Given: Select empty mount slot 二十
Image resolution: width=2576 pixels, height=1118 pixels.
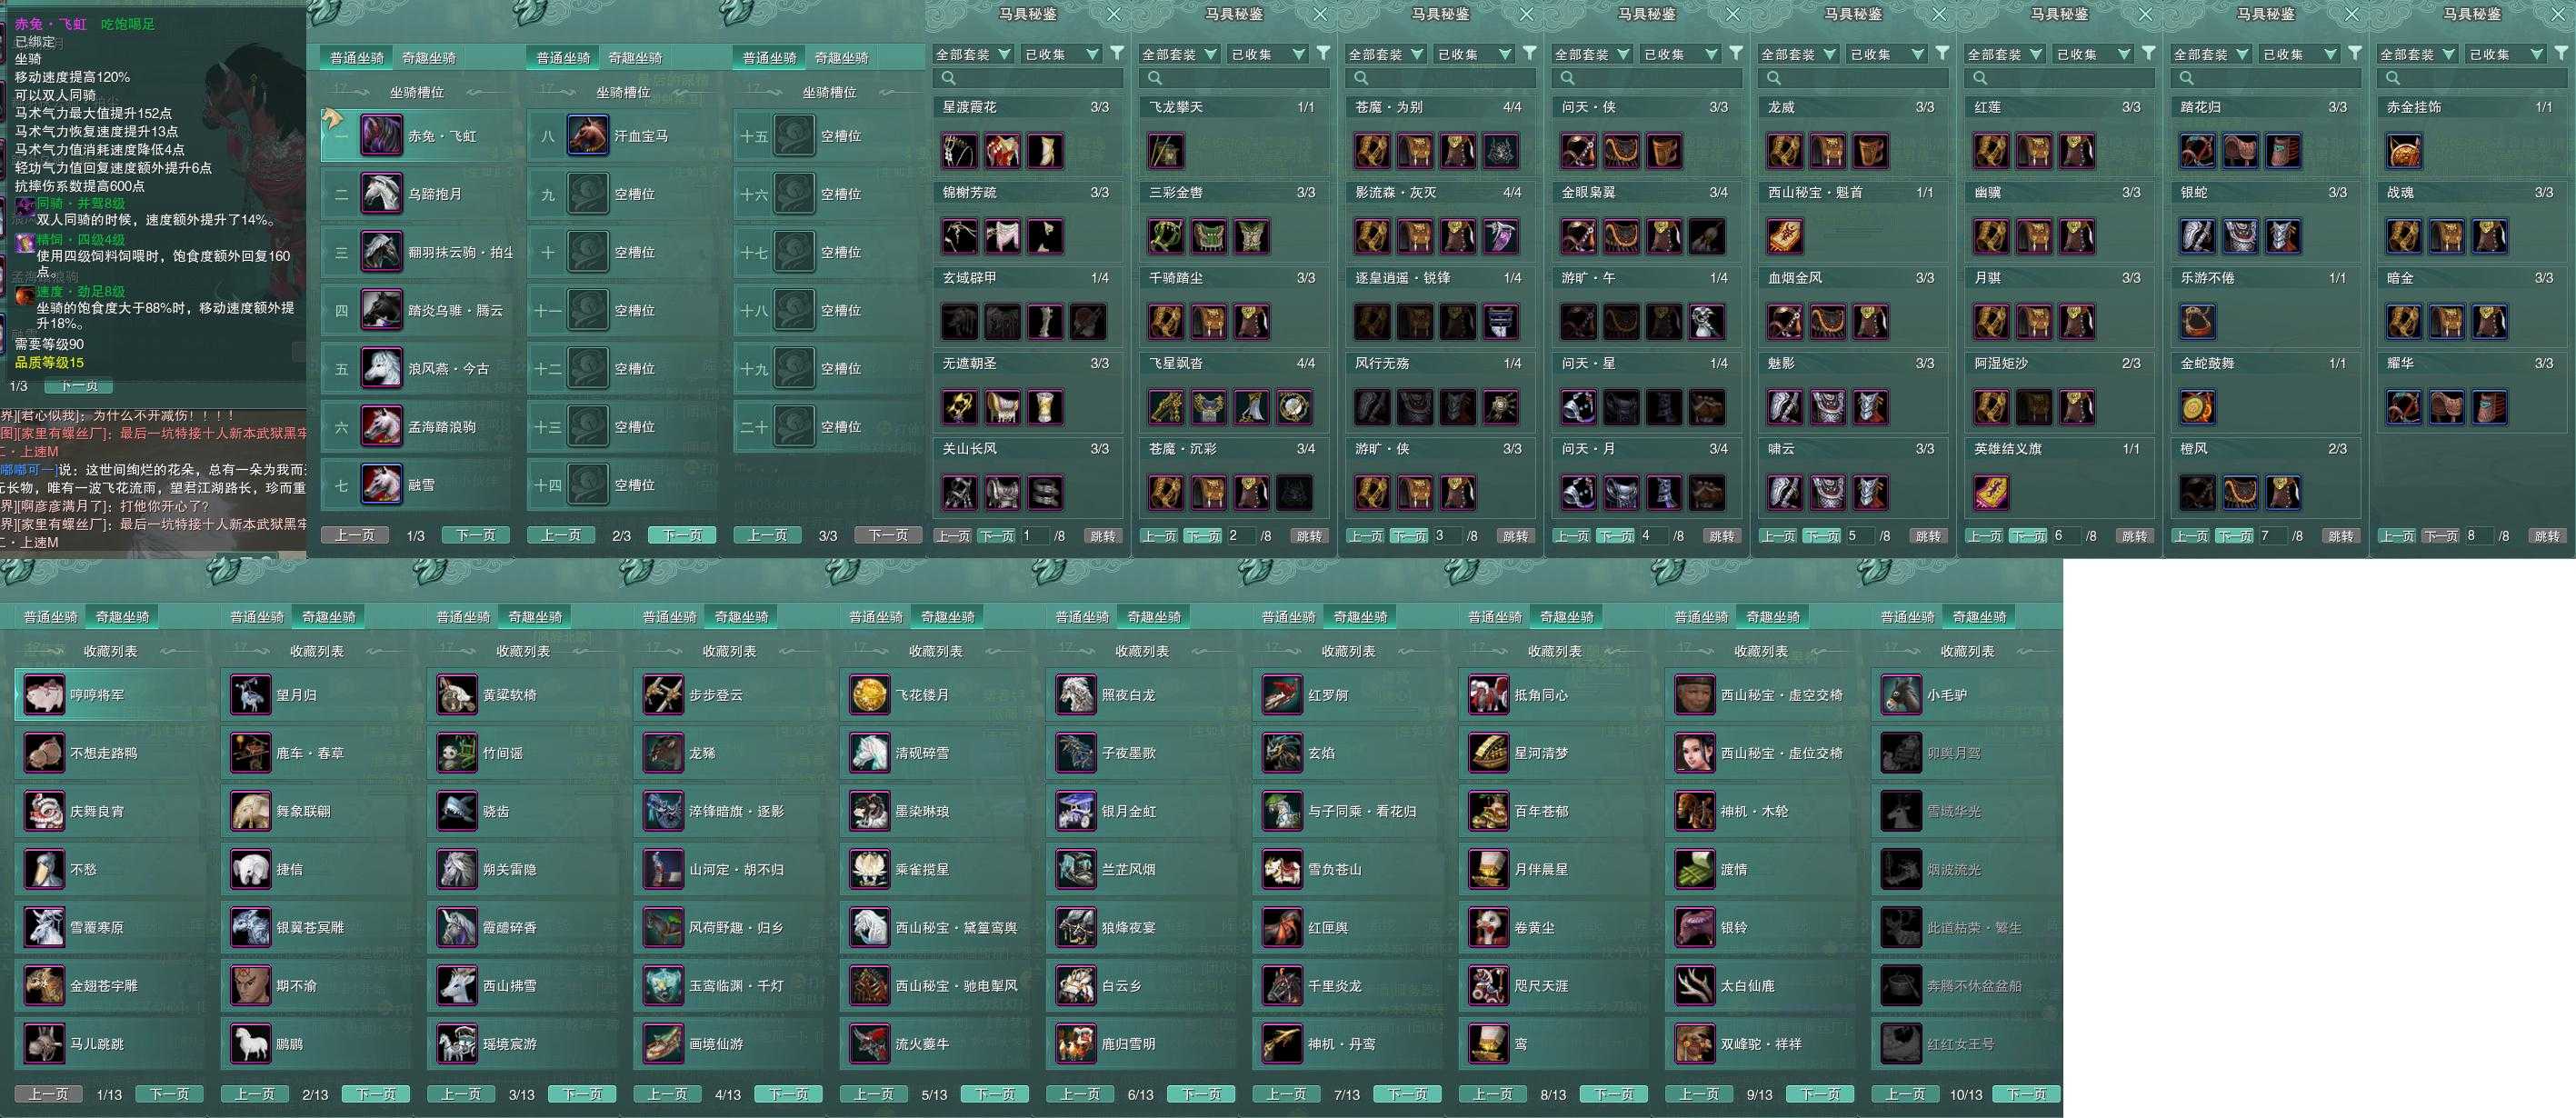Looking at the screenshot, I should point(828,427).
